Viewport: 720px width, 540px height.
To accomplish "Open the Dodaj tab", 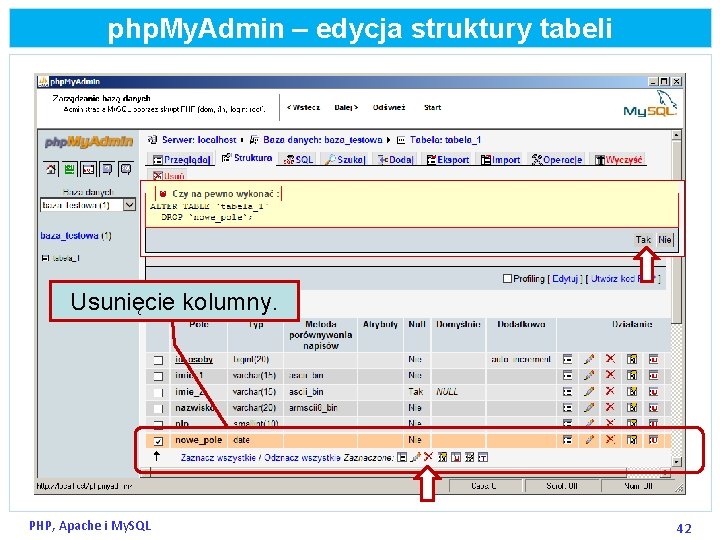I will [x=395, y=159].
